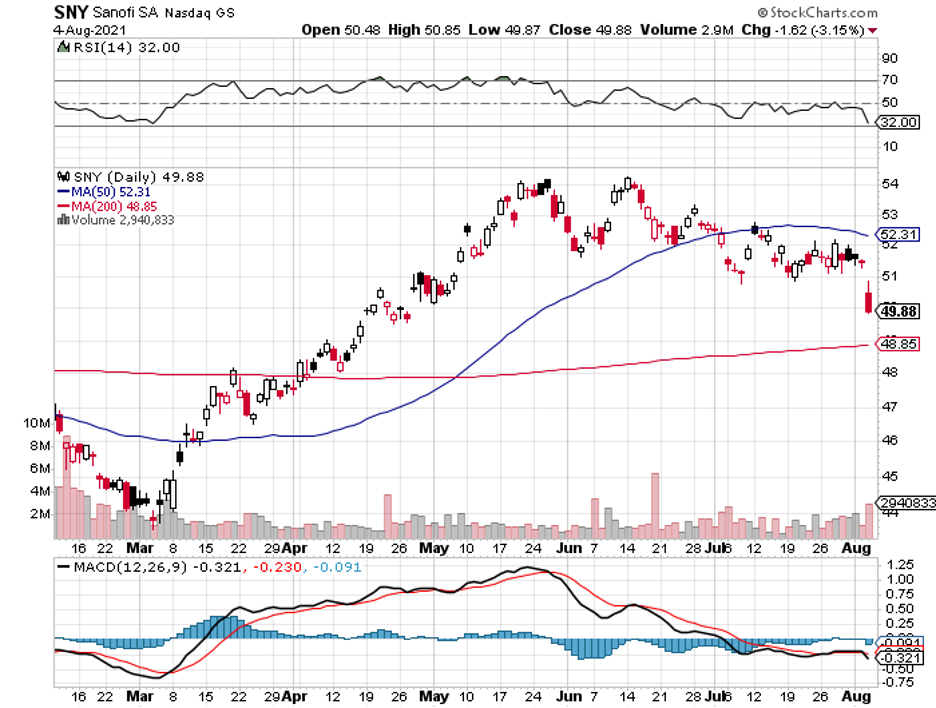Click the Open 50.48 value
Screen dimensions: 936x708
(x=341, y=30)
